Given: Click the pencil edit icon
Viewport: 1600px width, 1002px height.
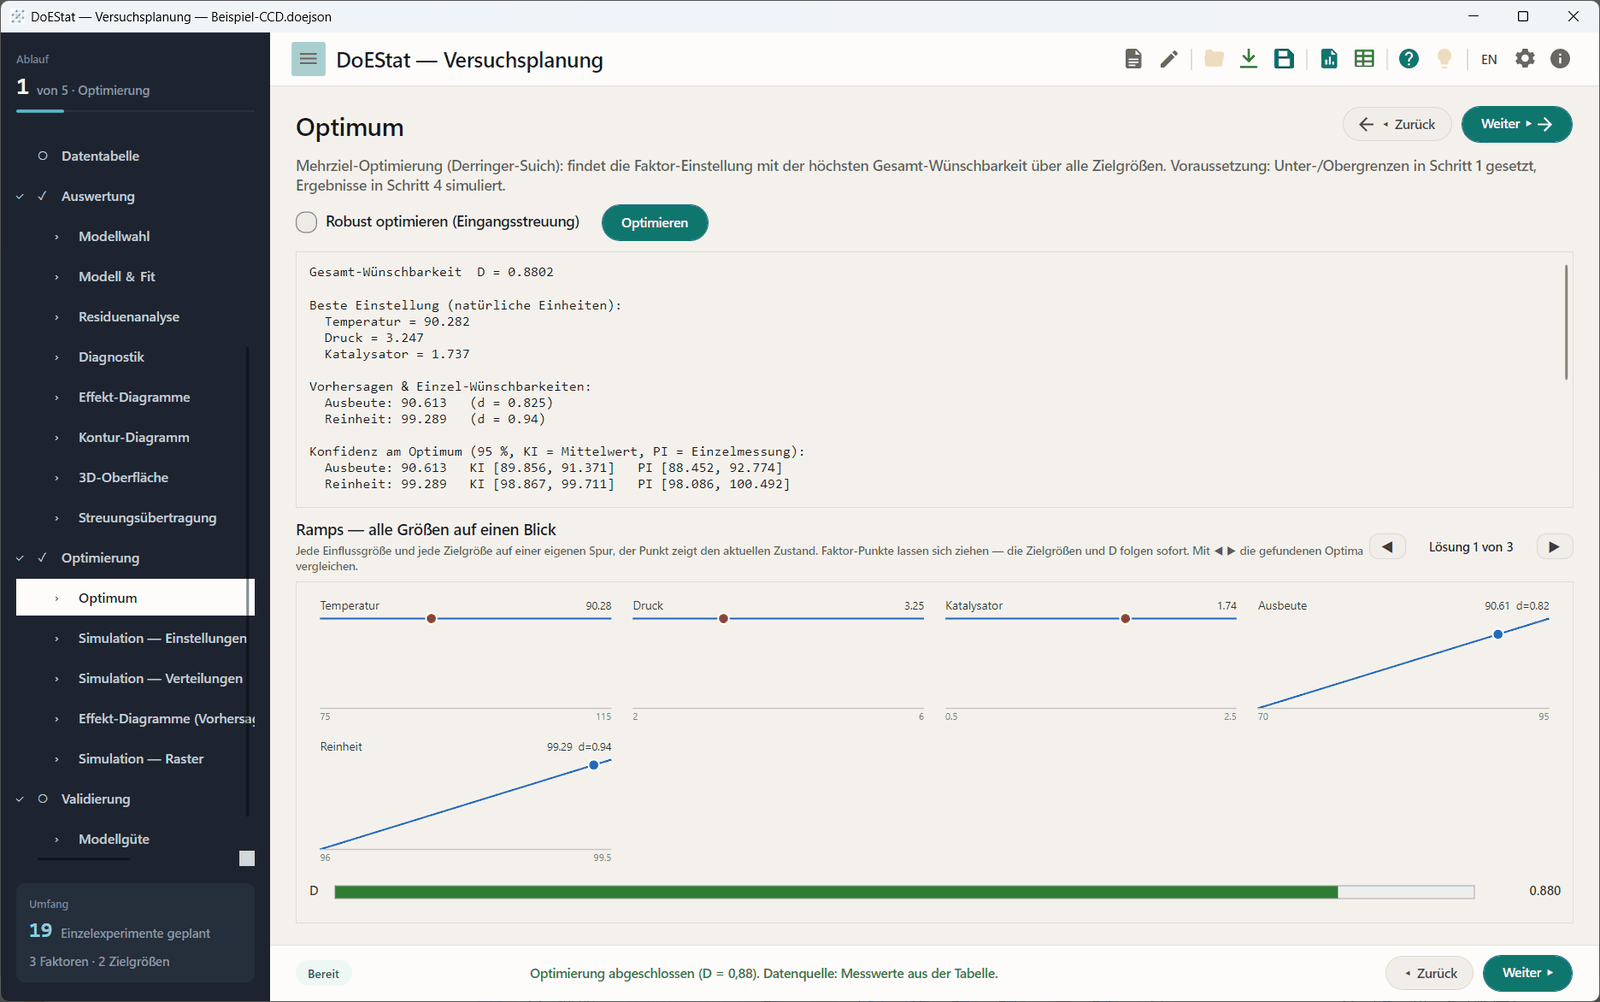Looking at the screenshot, I should pos(1169,59).
